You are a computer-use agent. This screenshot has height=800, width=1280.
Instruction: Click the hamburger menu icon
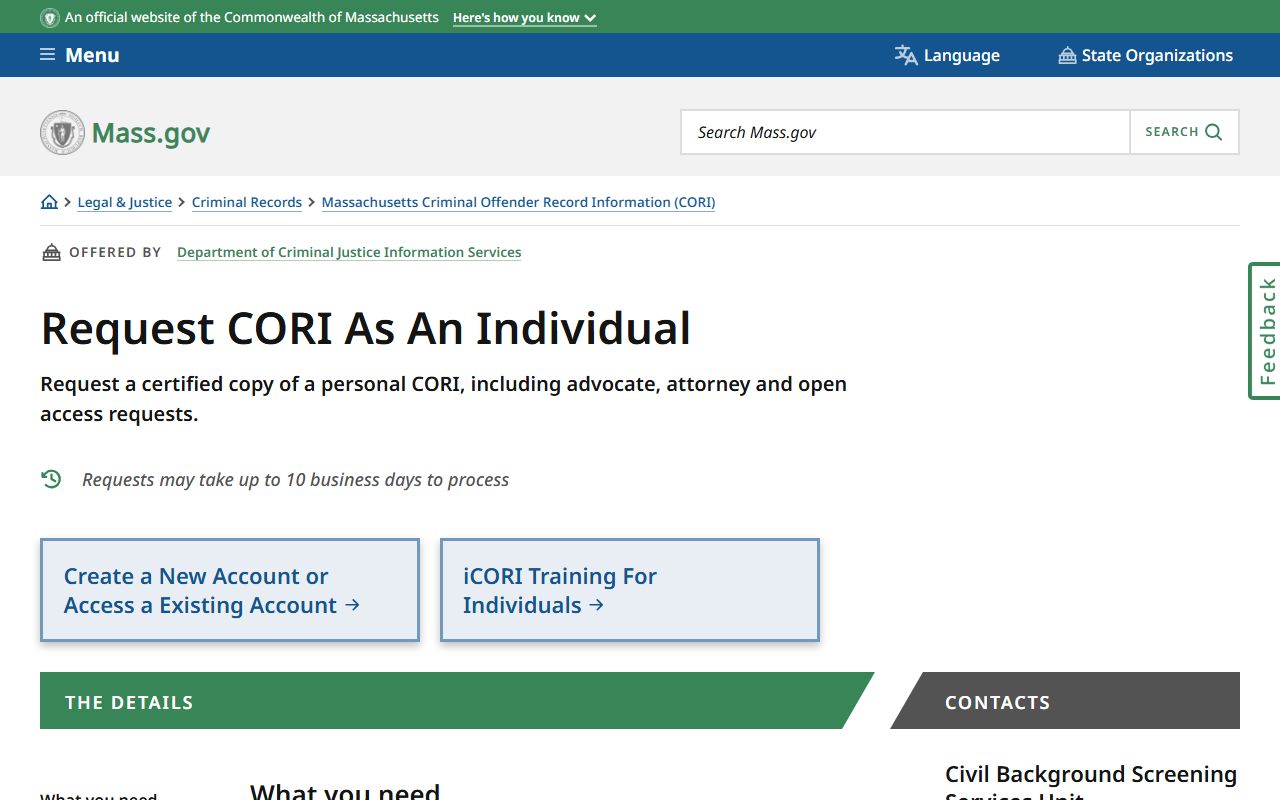click(47, 55)
